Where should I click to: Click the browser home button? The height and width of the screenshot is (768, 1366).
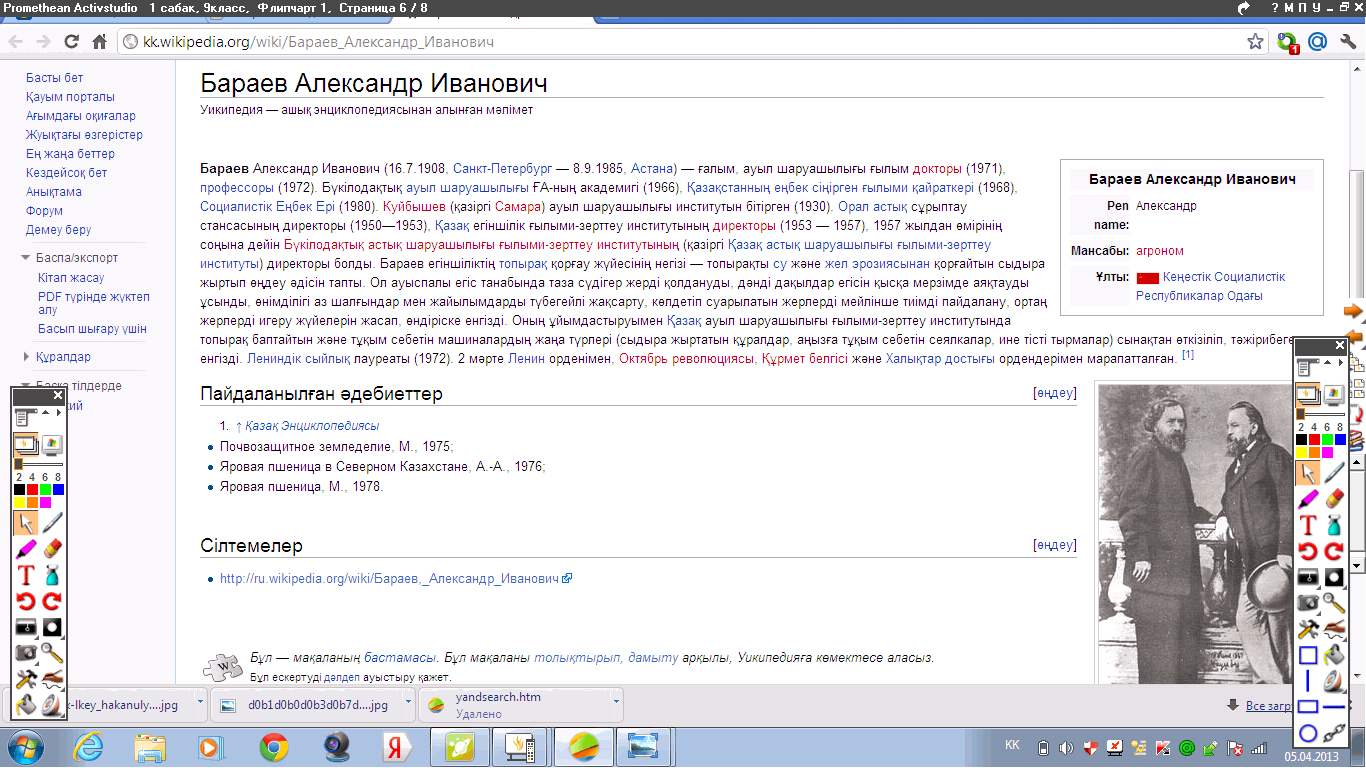tap(99, 42)
